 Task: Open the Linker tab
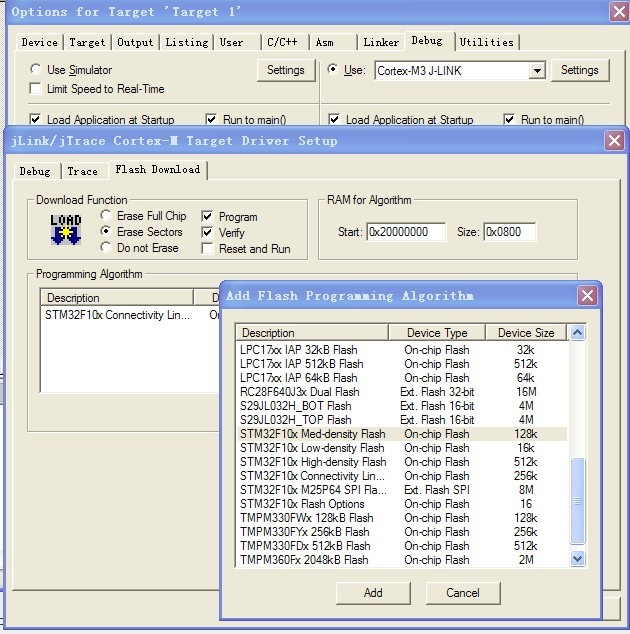pyautogui.click(x=381, y=42)
